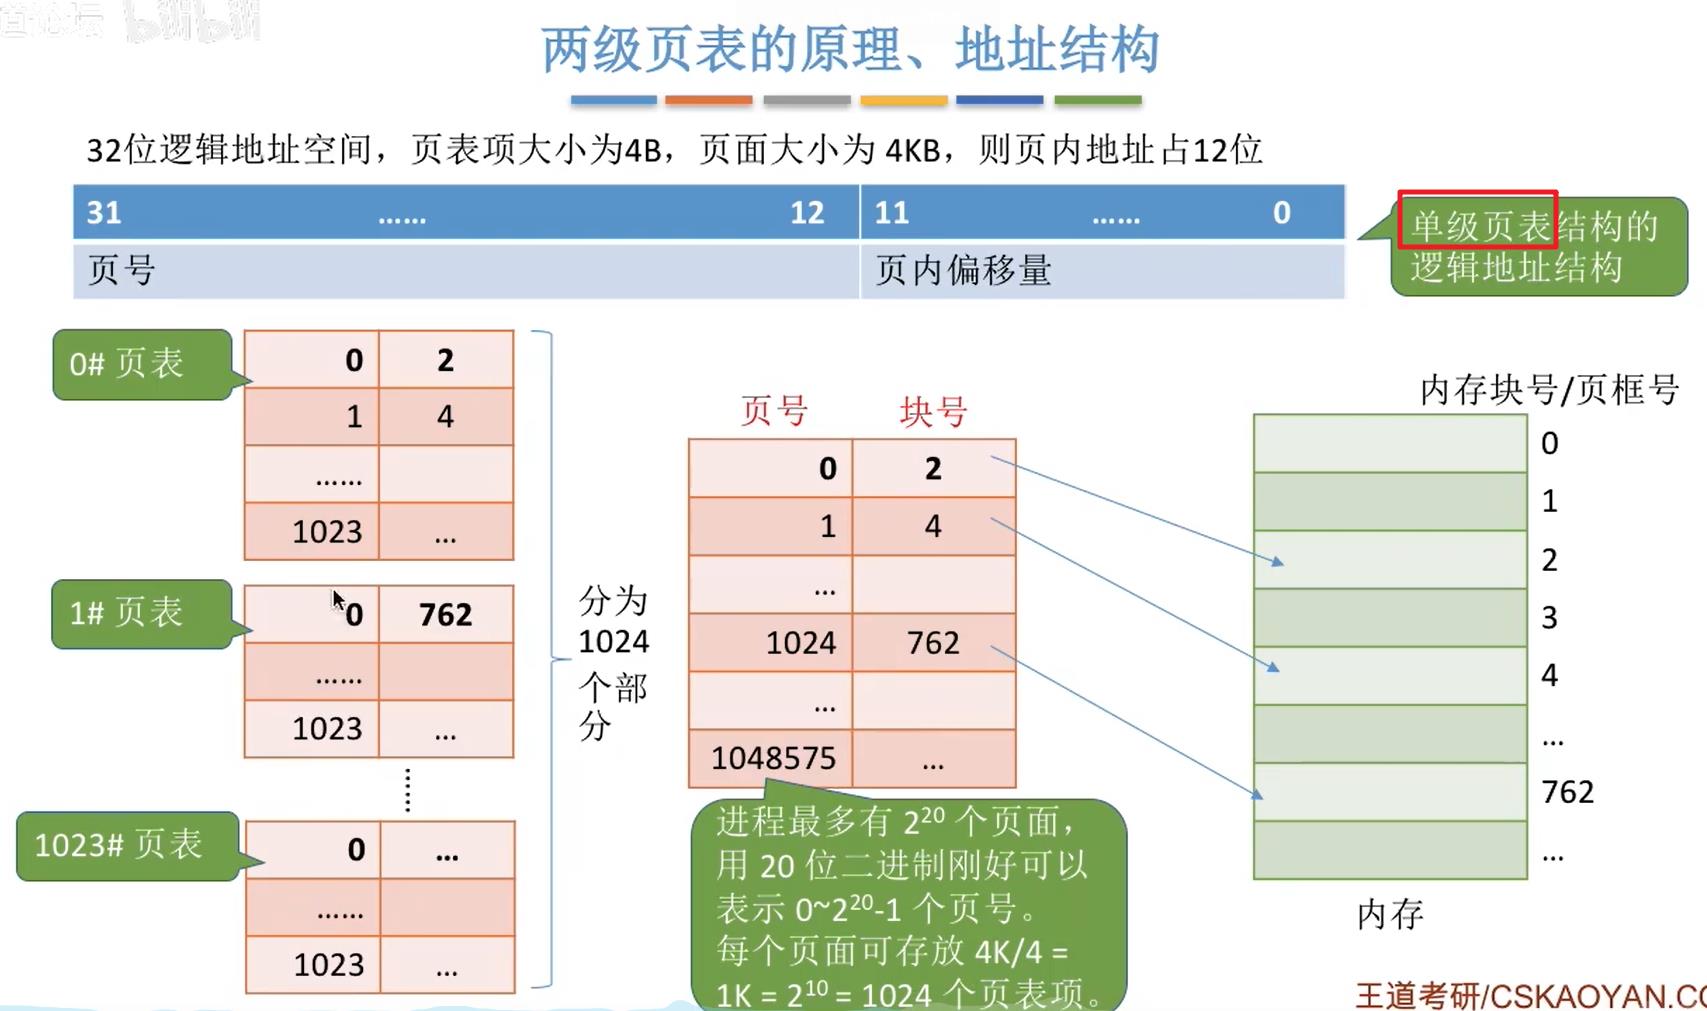Screen dimensions: 1707x1011
Task: Select the 1# 页表 label
Action: 142,613
